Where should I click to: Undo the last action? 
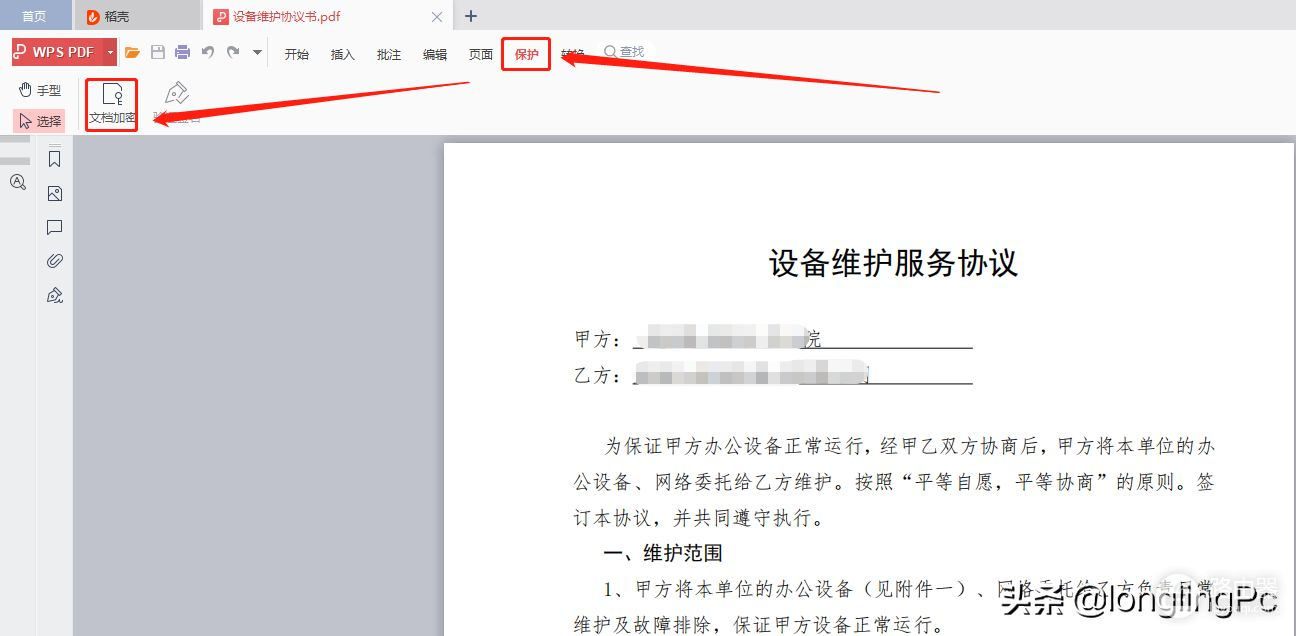pos(208,53)
